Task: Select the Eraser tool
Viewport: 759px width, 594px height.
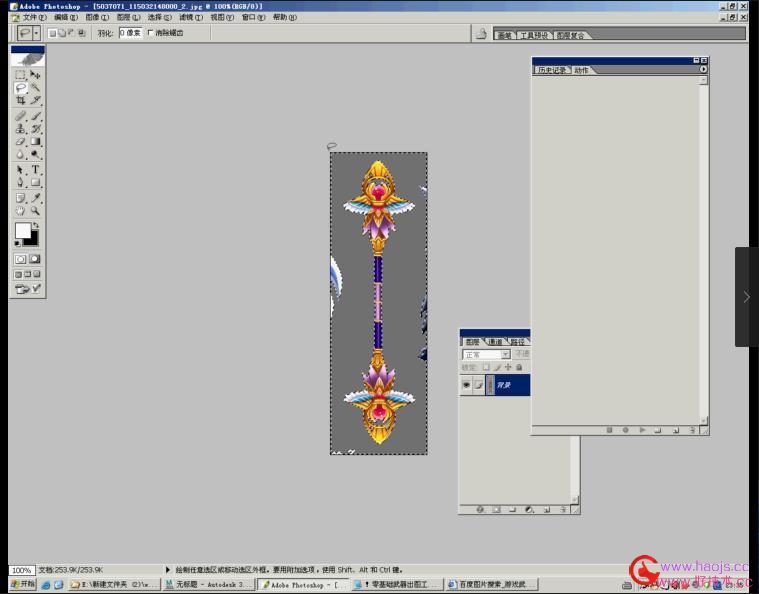Action: (x=20, y=141)
